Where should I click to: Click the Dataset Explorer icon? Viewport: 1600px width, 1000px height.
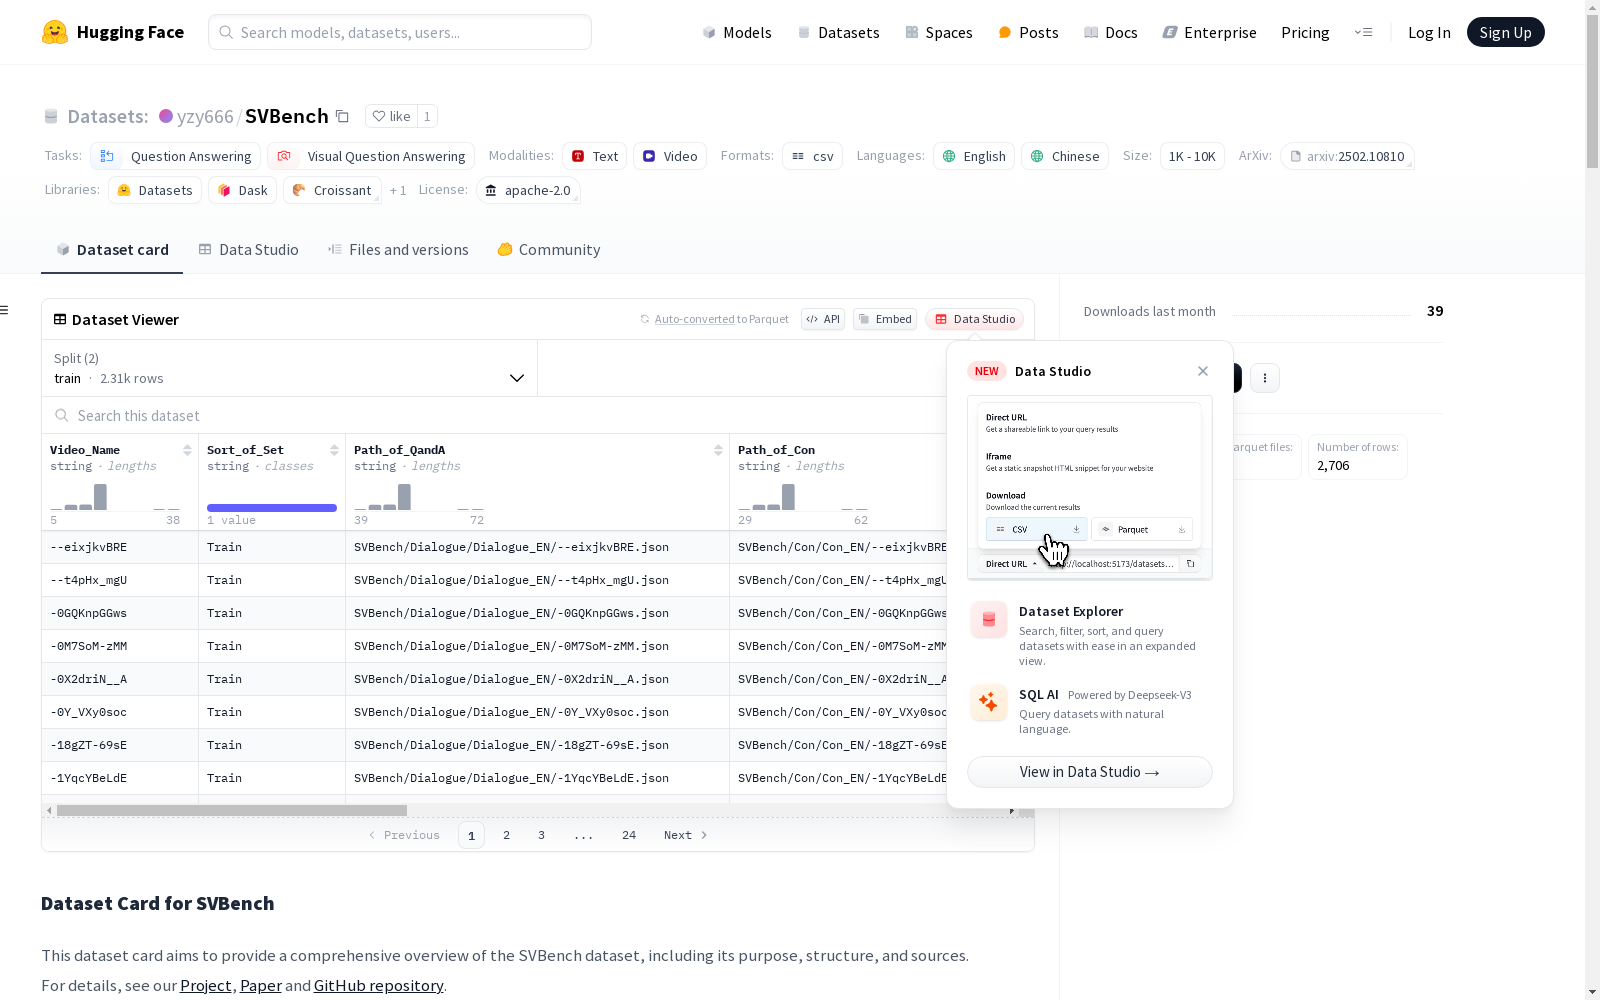coord(989,620)
